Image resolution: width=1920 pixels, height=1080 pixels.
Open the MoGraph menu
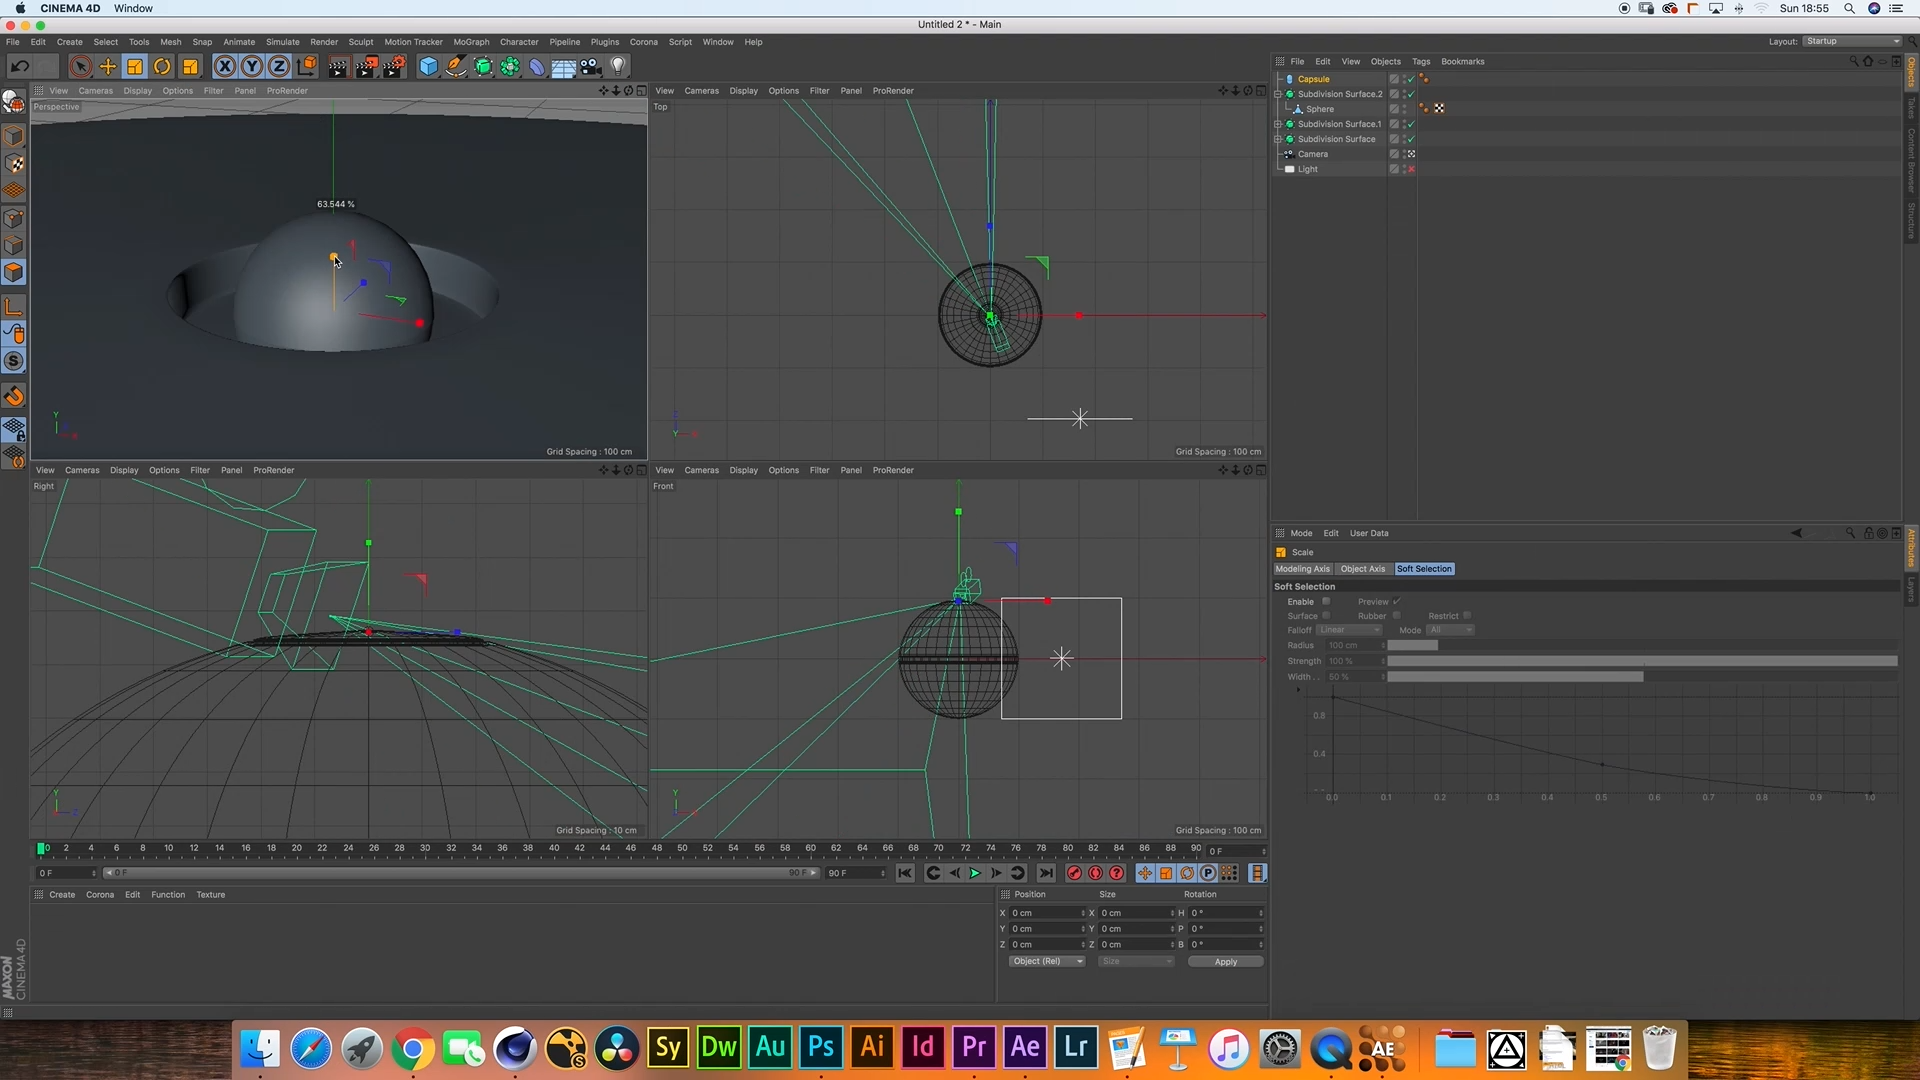click(471, 42)
